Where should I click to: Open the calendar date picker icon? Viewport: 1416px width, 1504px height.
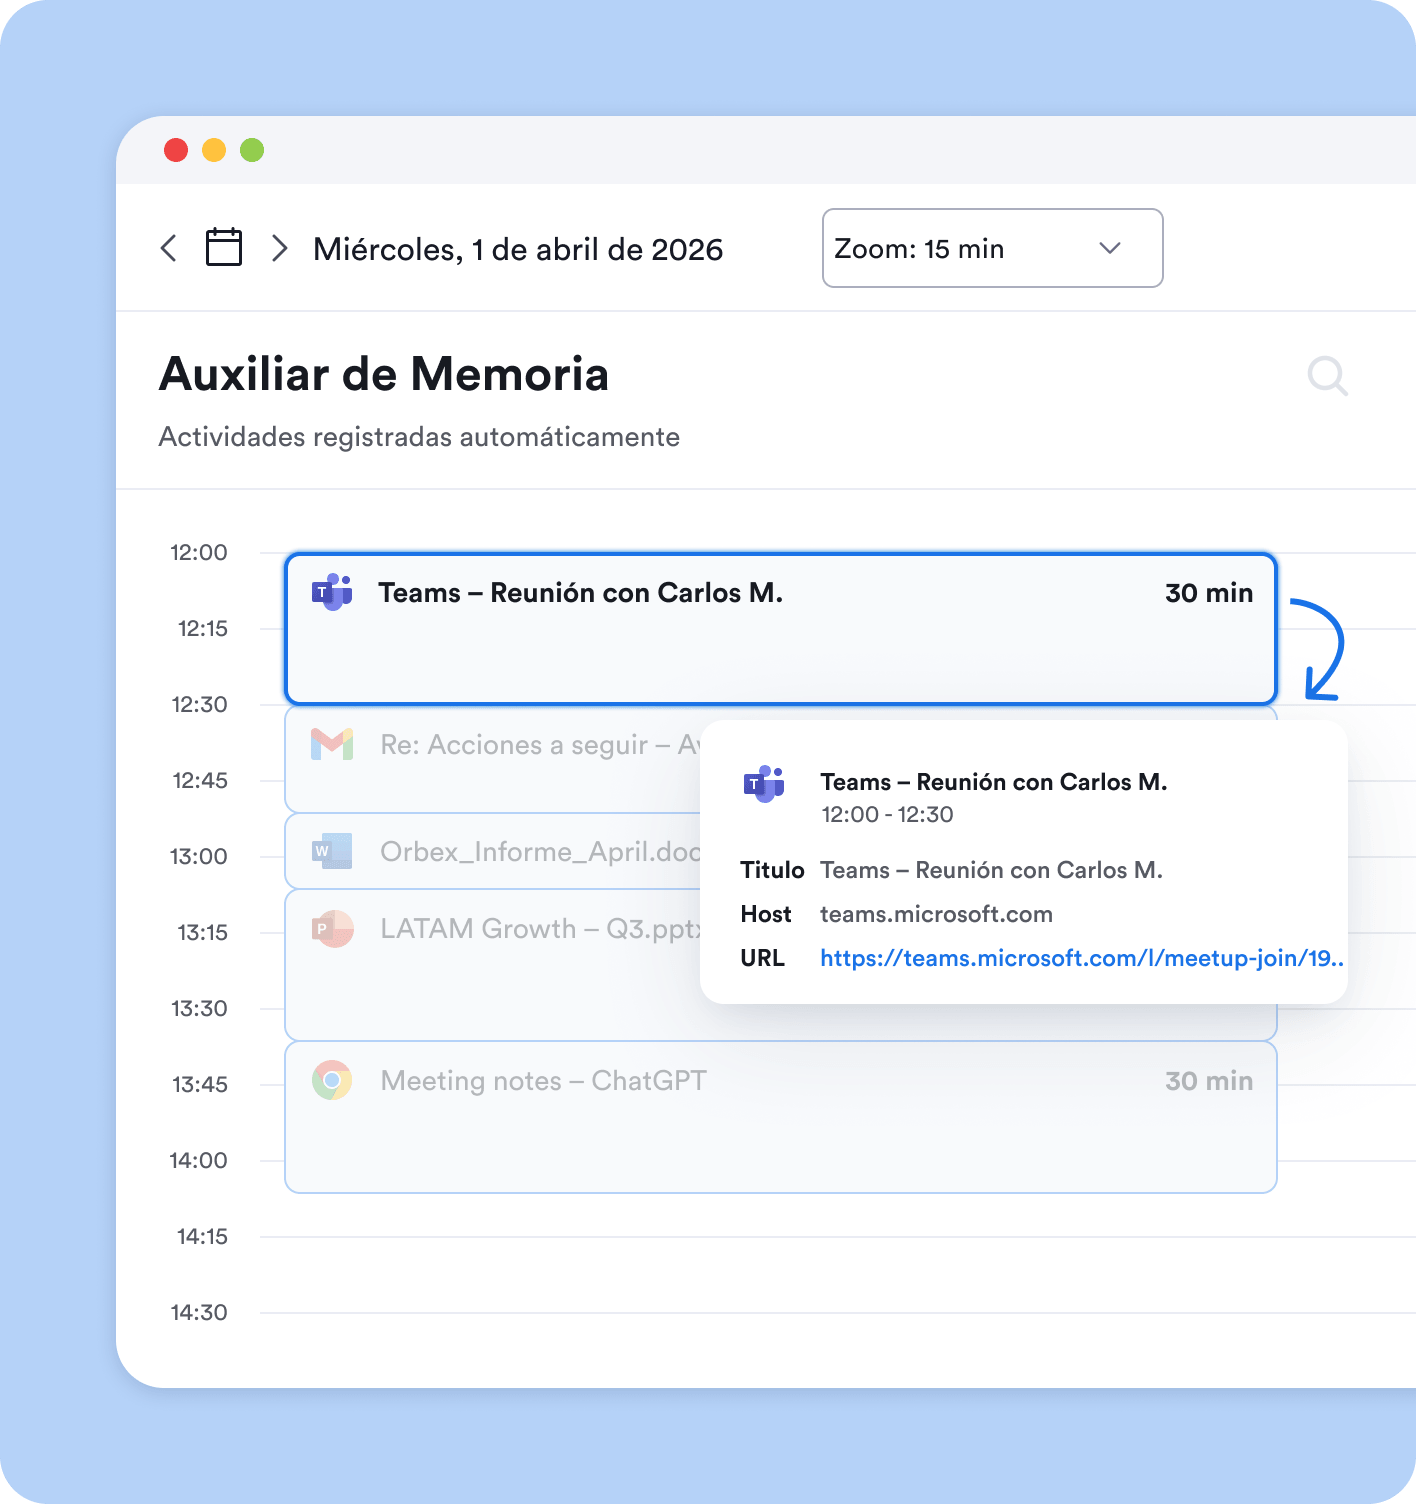click(x=224, y=247)
